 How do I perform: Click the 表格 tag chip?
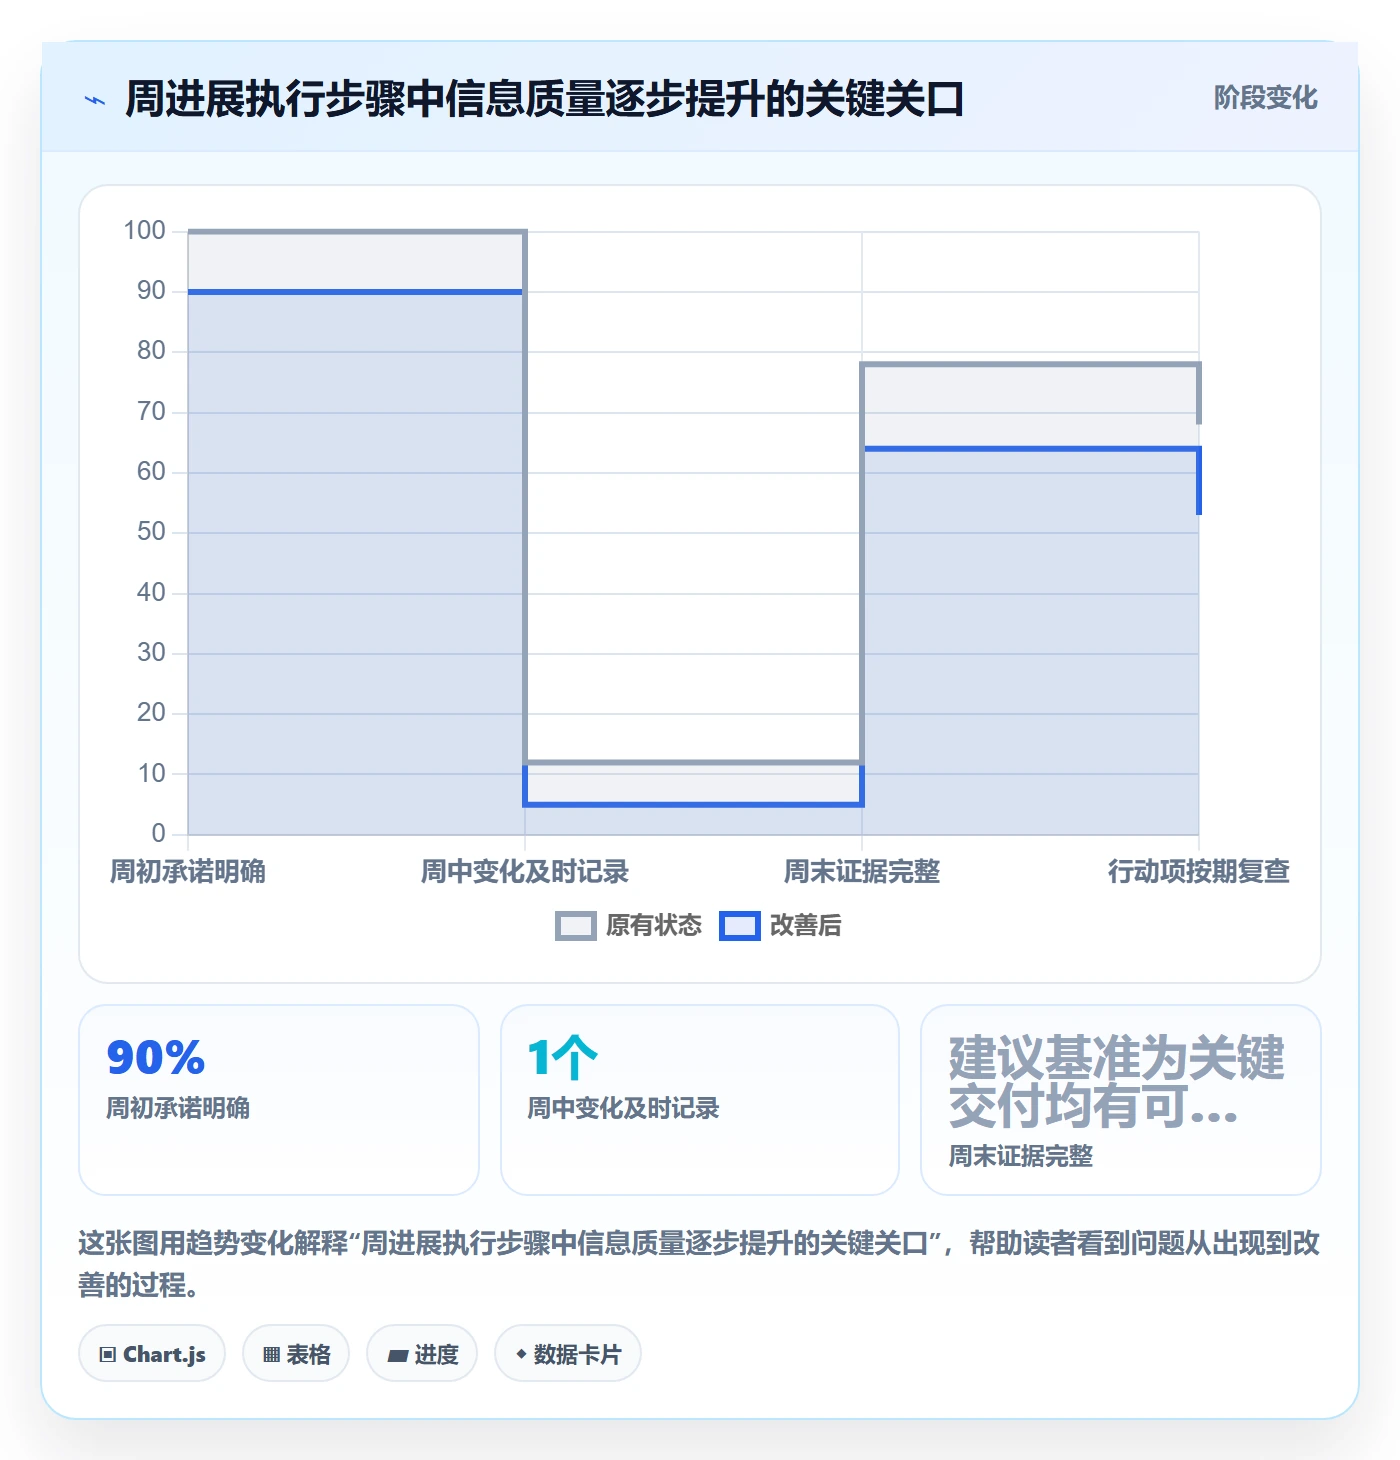click(296, 1354)
